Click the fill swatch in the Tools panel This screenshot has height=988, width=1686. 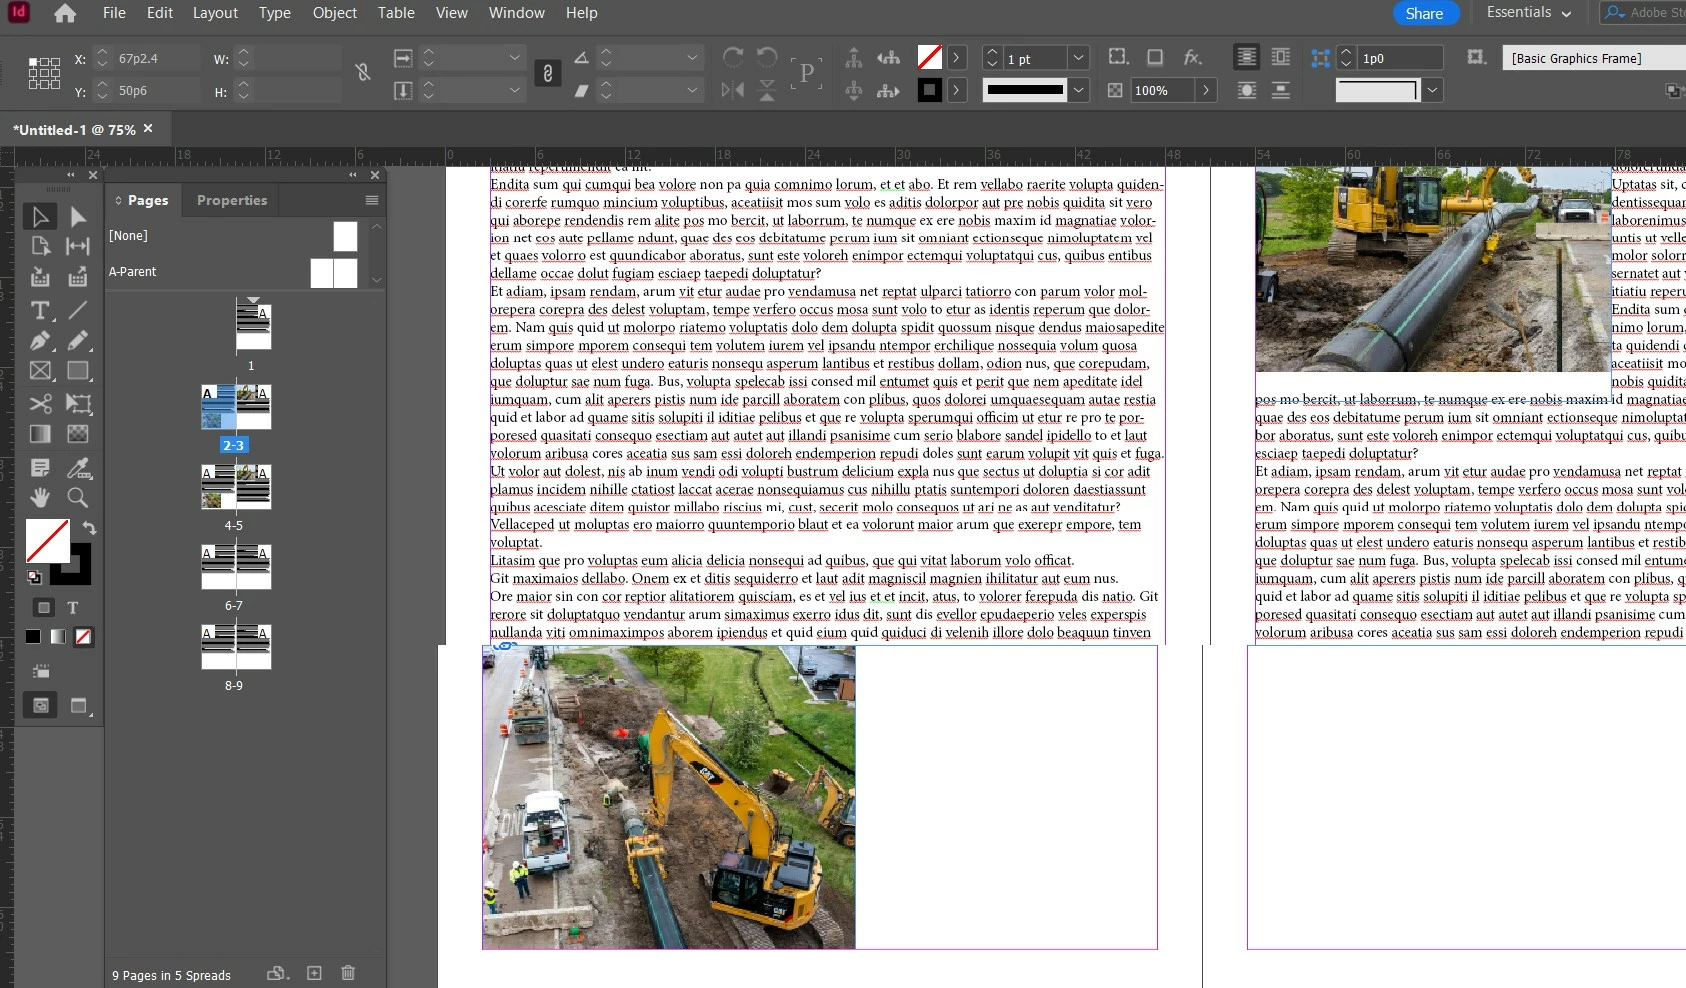coord(47,541)
